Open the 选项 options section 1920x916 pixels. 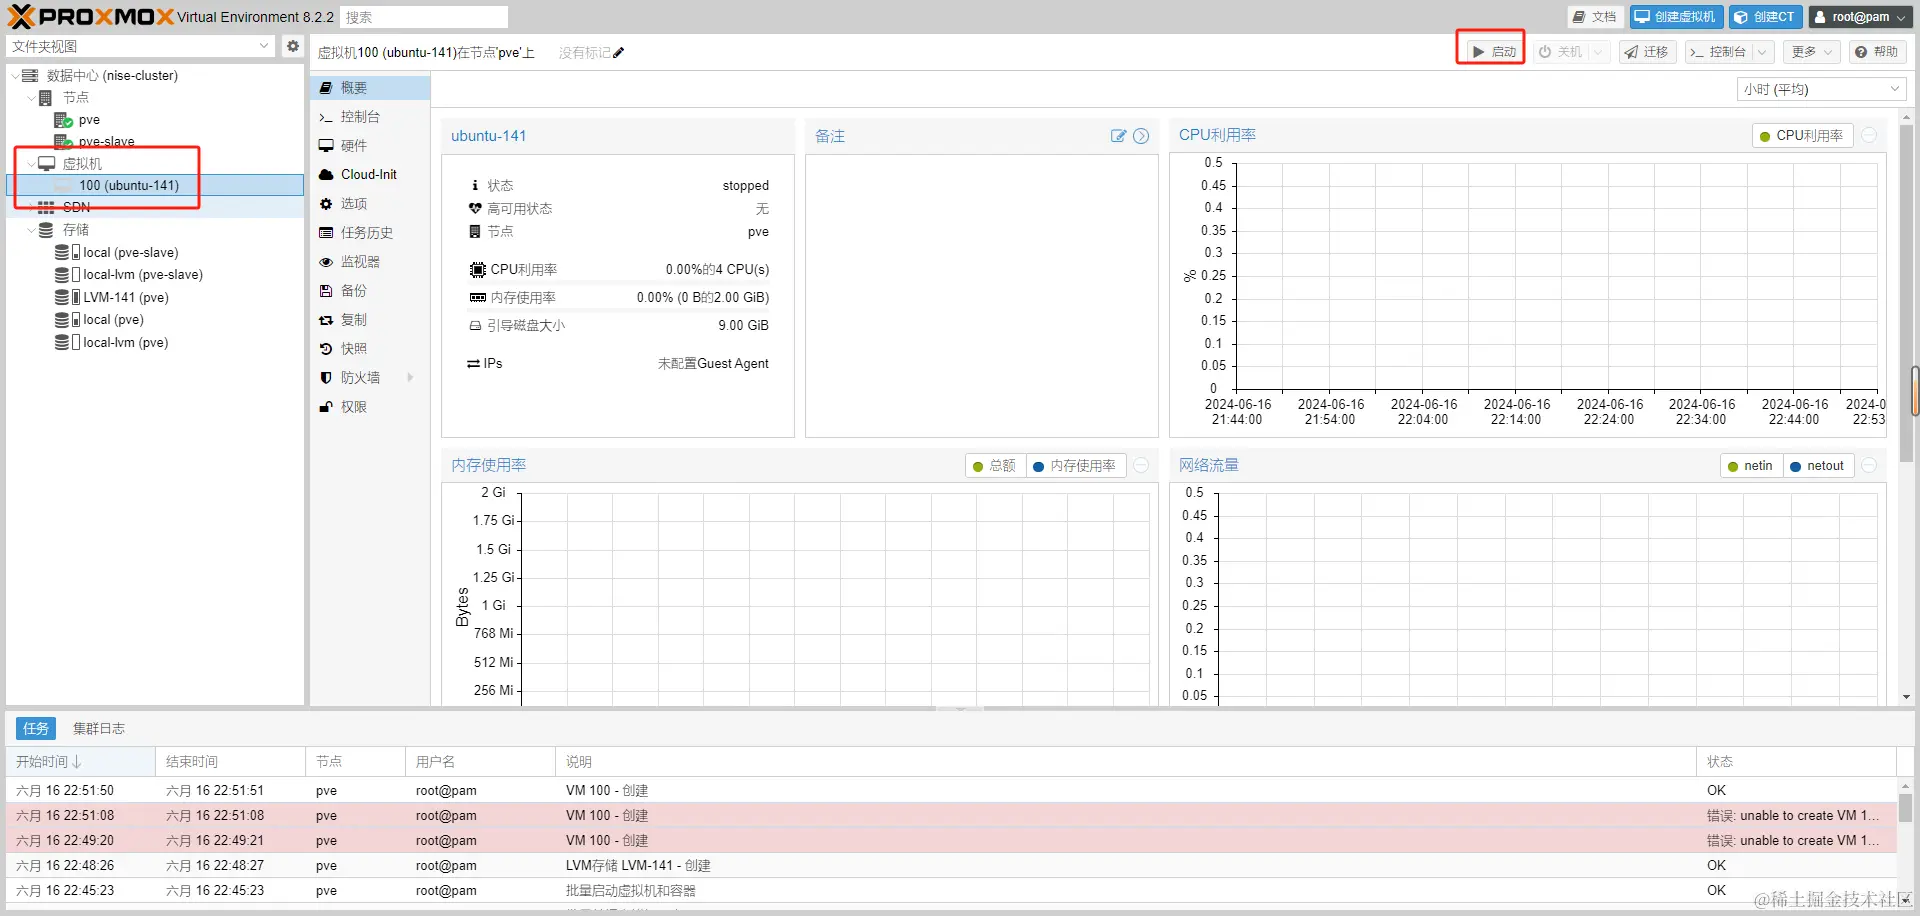(370, 204)
